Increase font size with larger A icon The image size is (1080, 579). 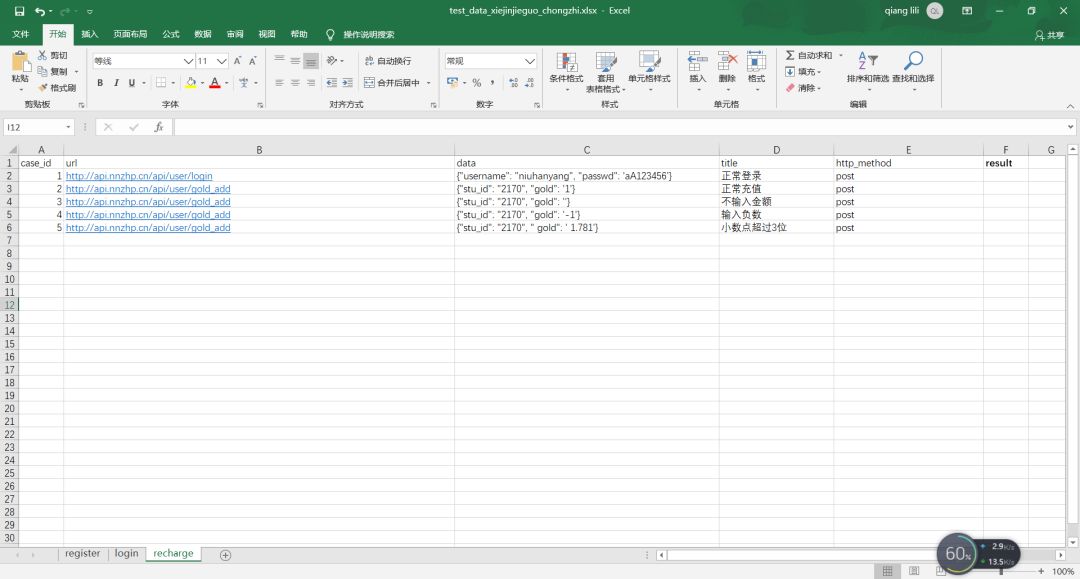pos(238,61)
